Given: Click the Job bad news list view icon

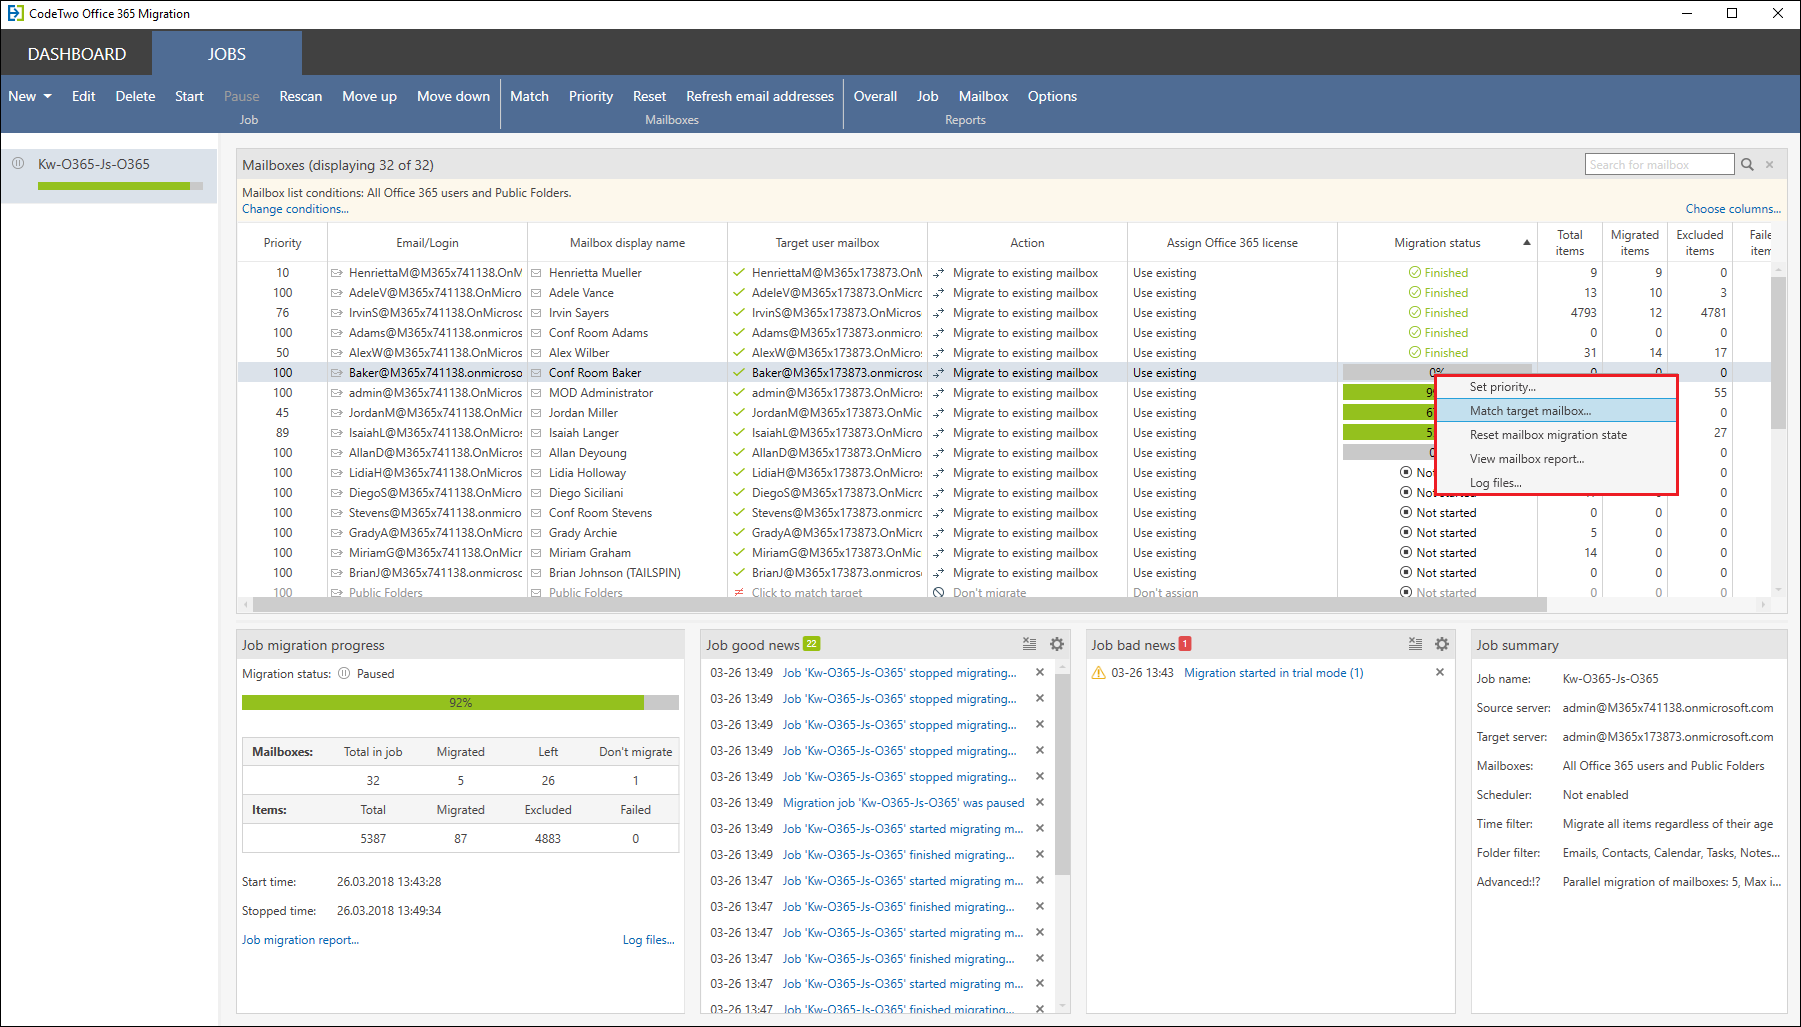Looking at the screenshot, I should click(1415, 645).
